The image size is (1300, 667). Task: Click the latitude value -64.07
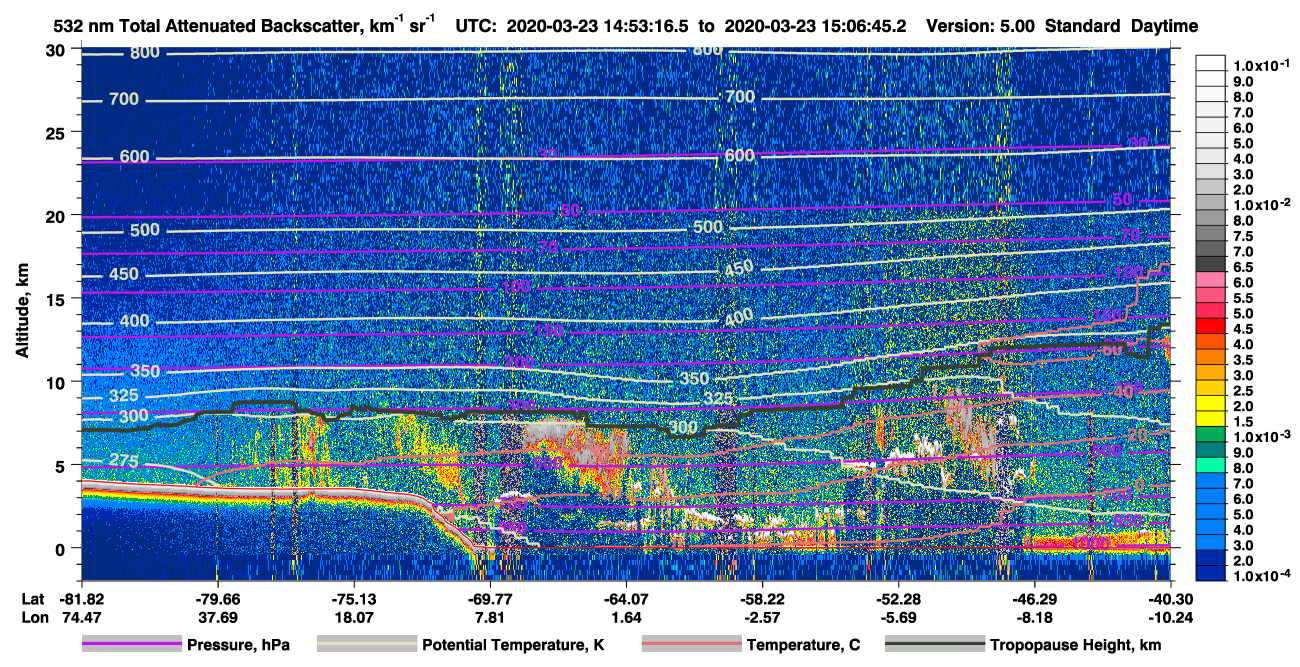coord(625,598)
